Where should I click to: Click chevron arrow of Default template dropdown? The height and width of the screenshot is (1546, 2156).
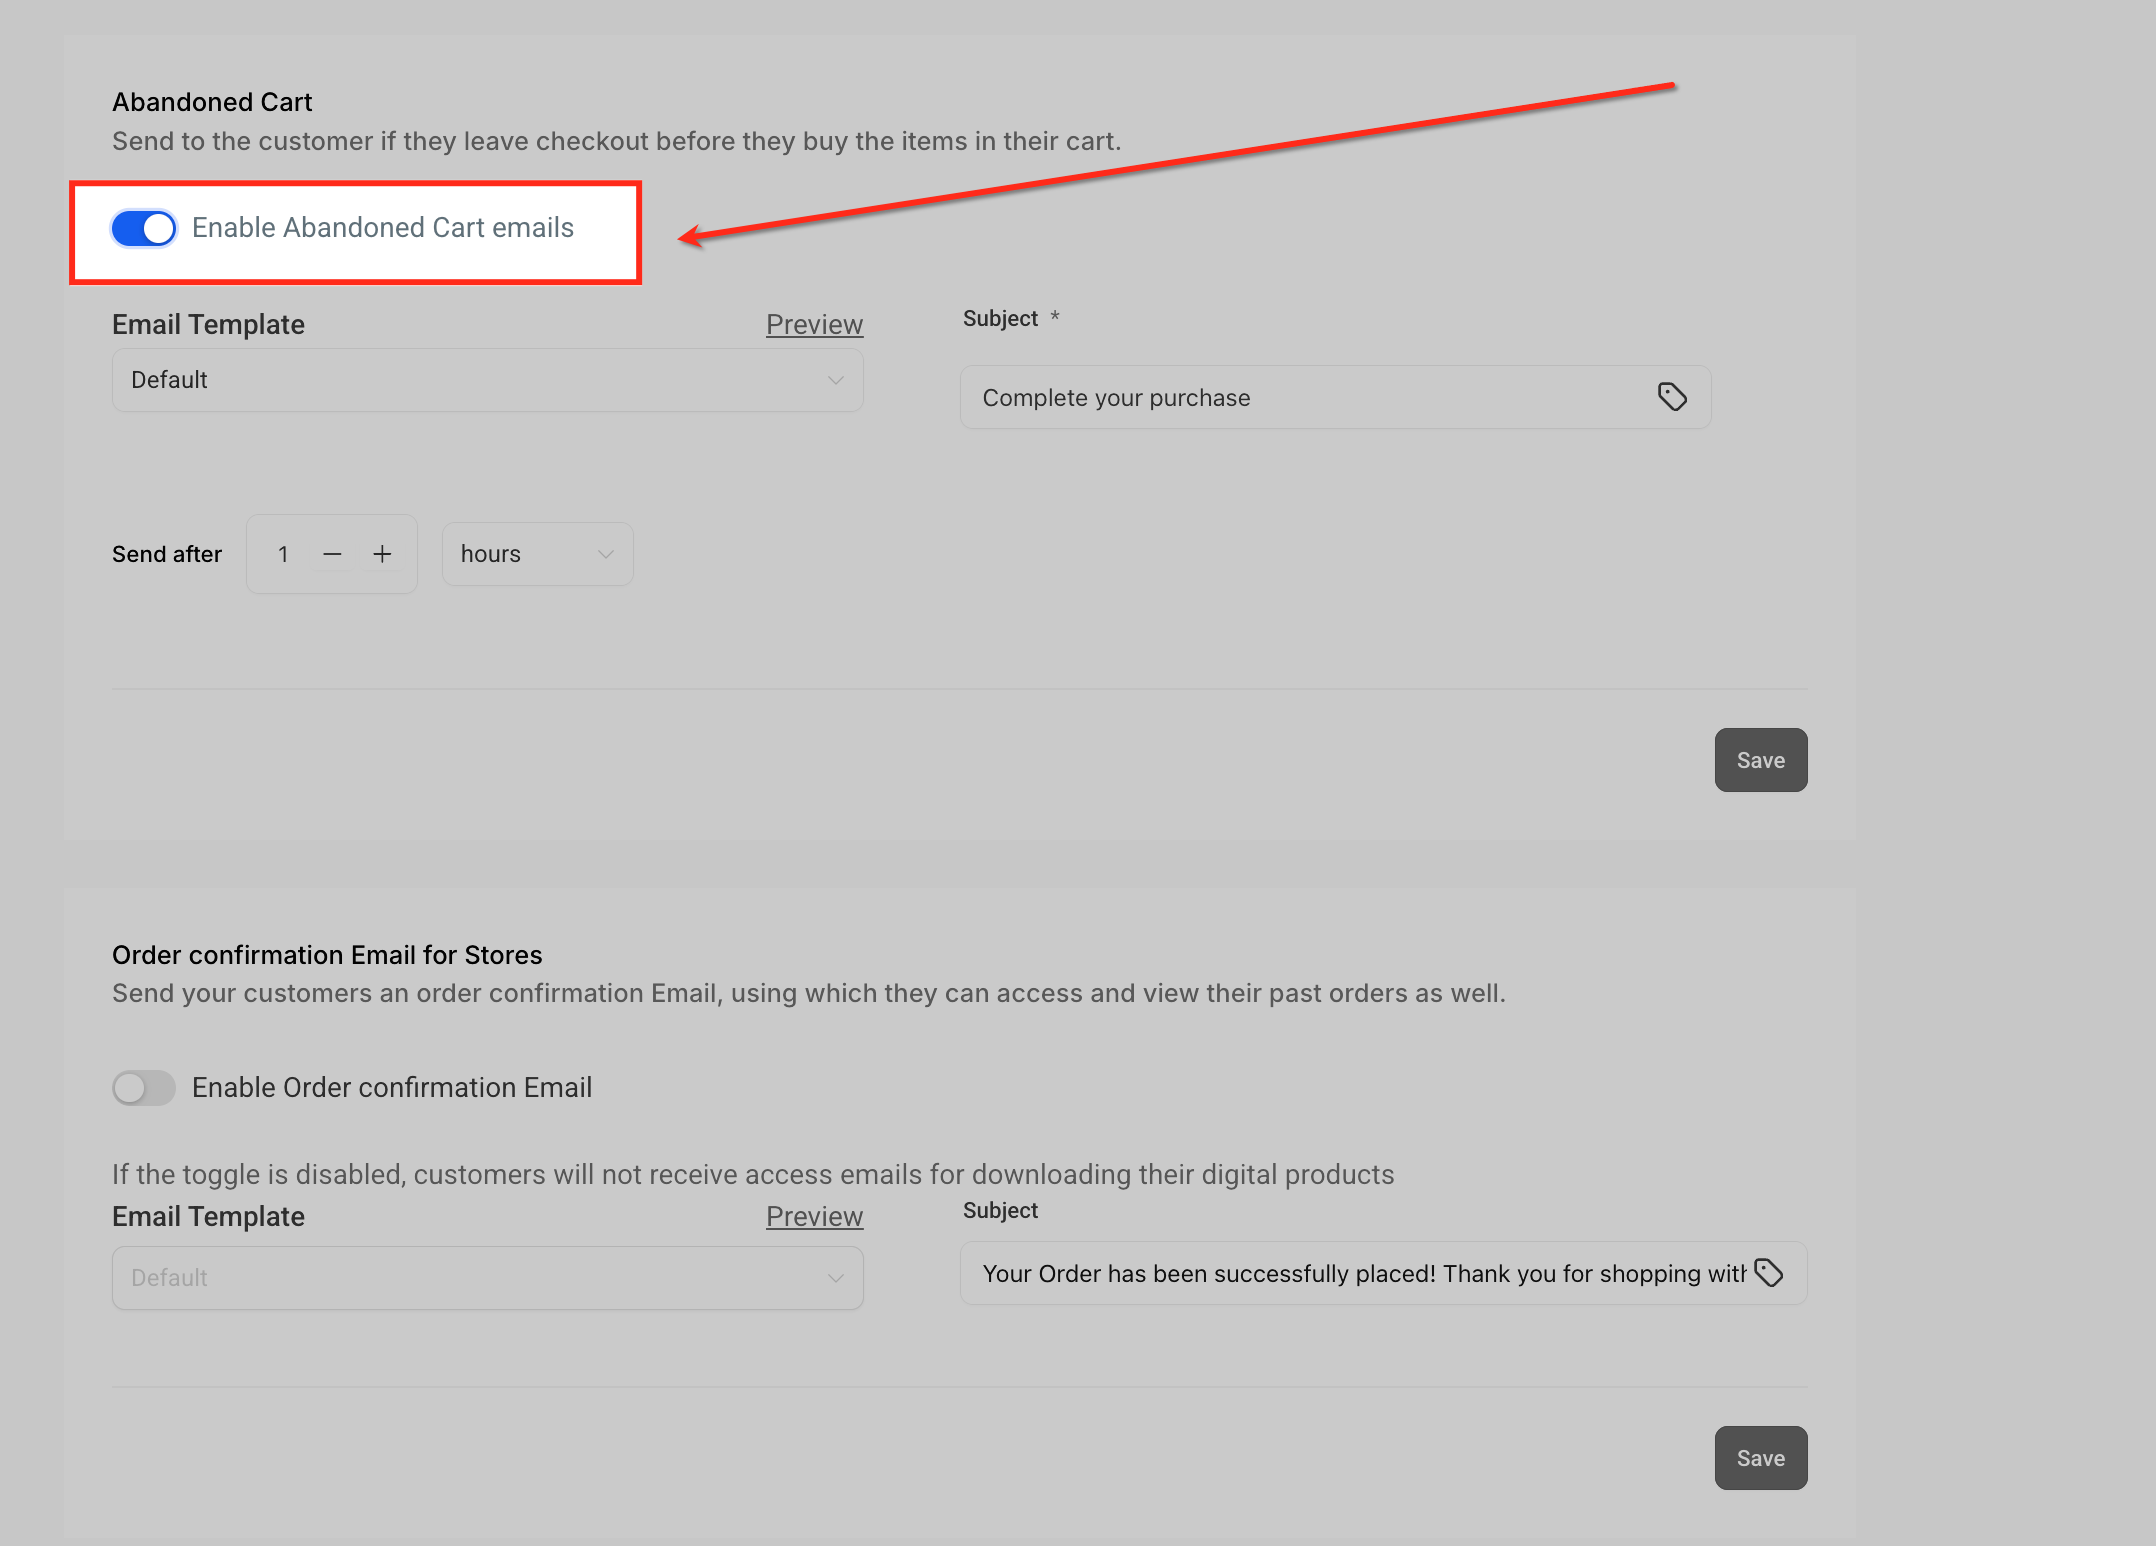click(x=836, y=380)
